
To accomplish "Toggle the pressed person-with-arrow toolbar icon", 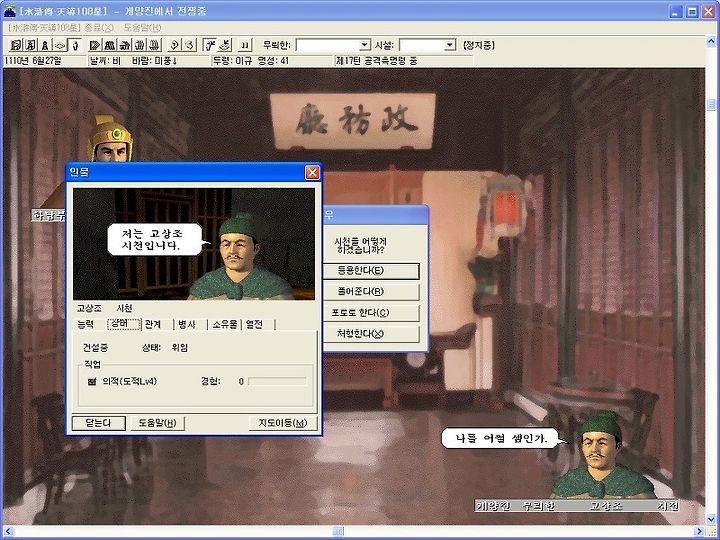I will 209,45.
